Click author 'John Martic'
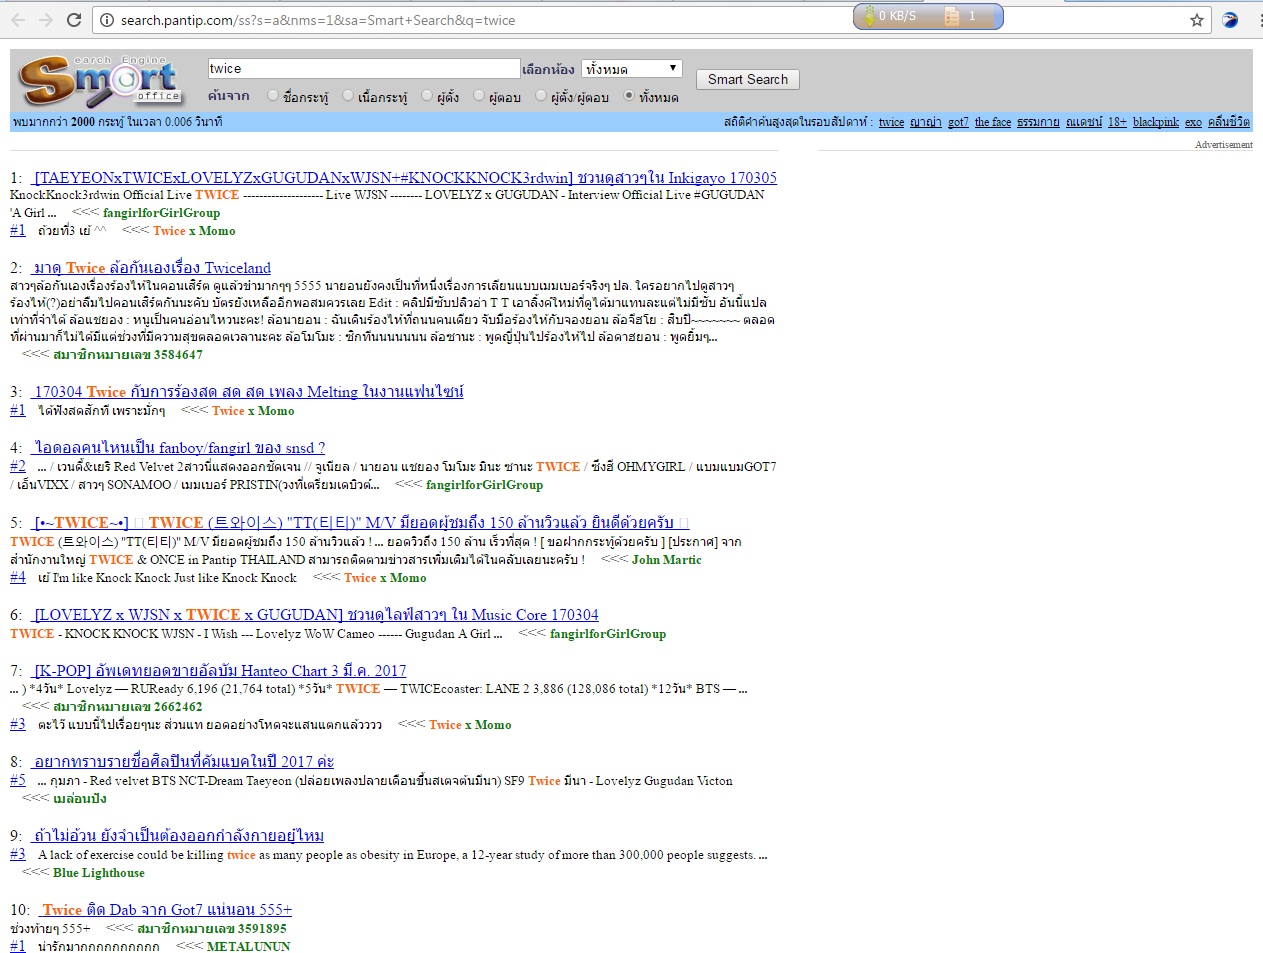This screenshot has height=953, width=1263. [x=666, y=560]
